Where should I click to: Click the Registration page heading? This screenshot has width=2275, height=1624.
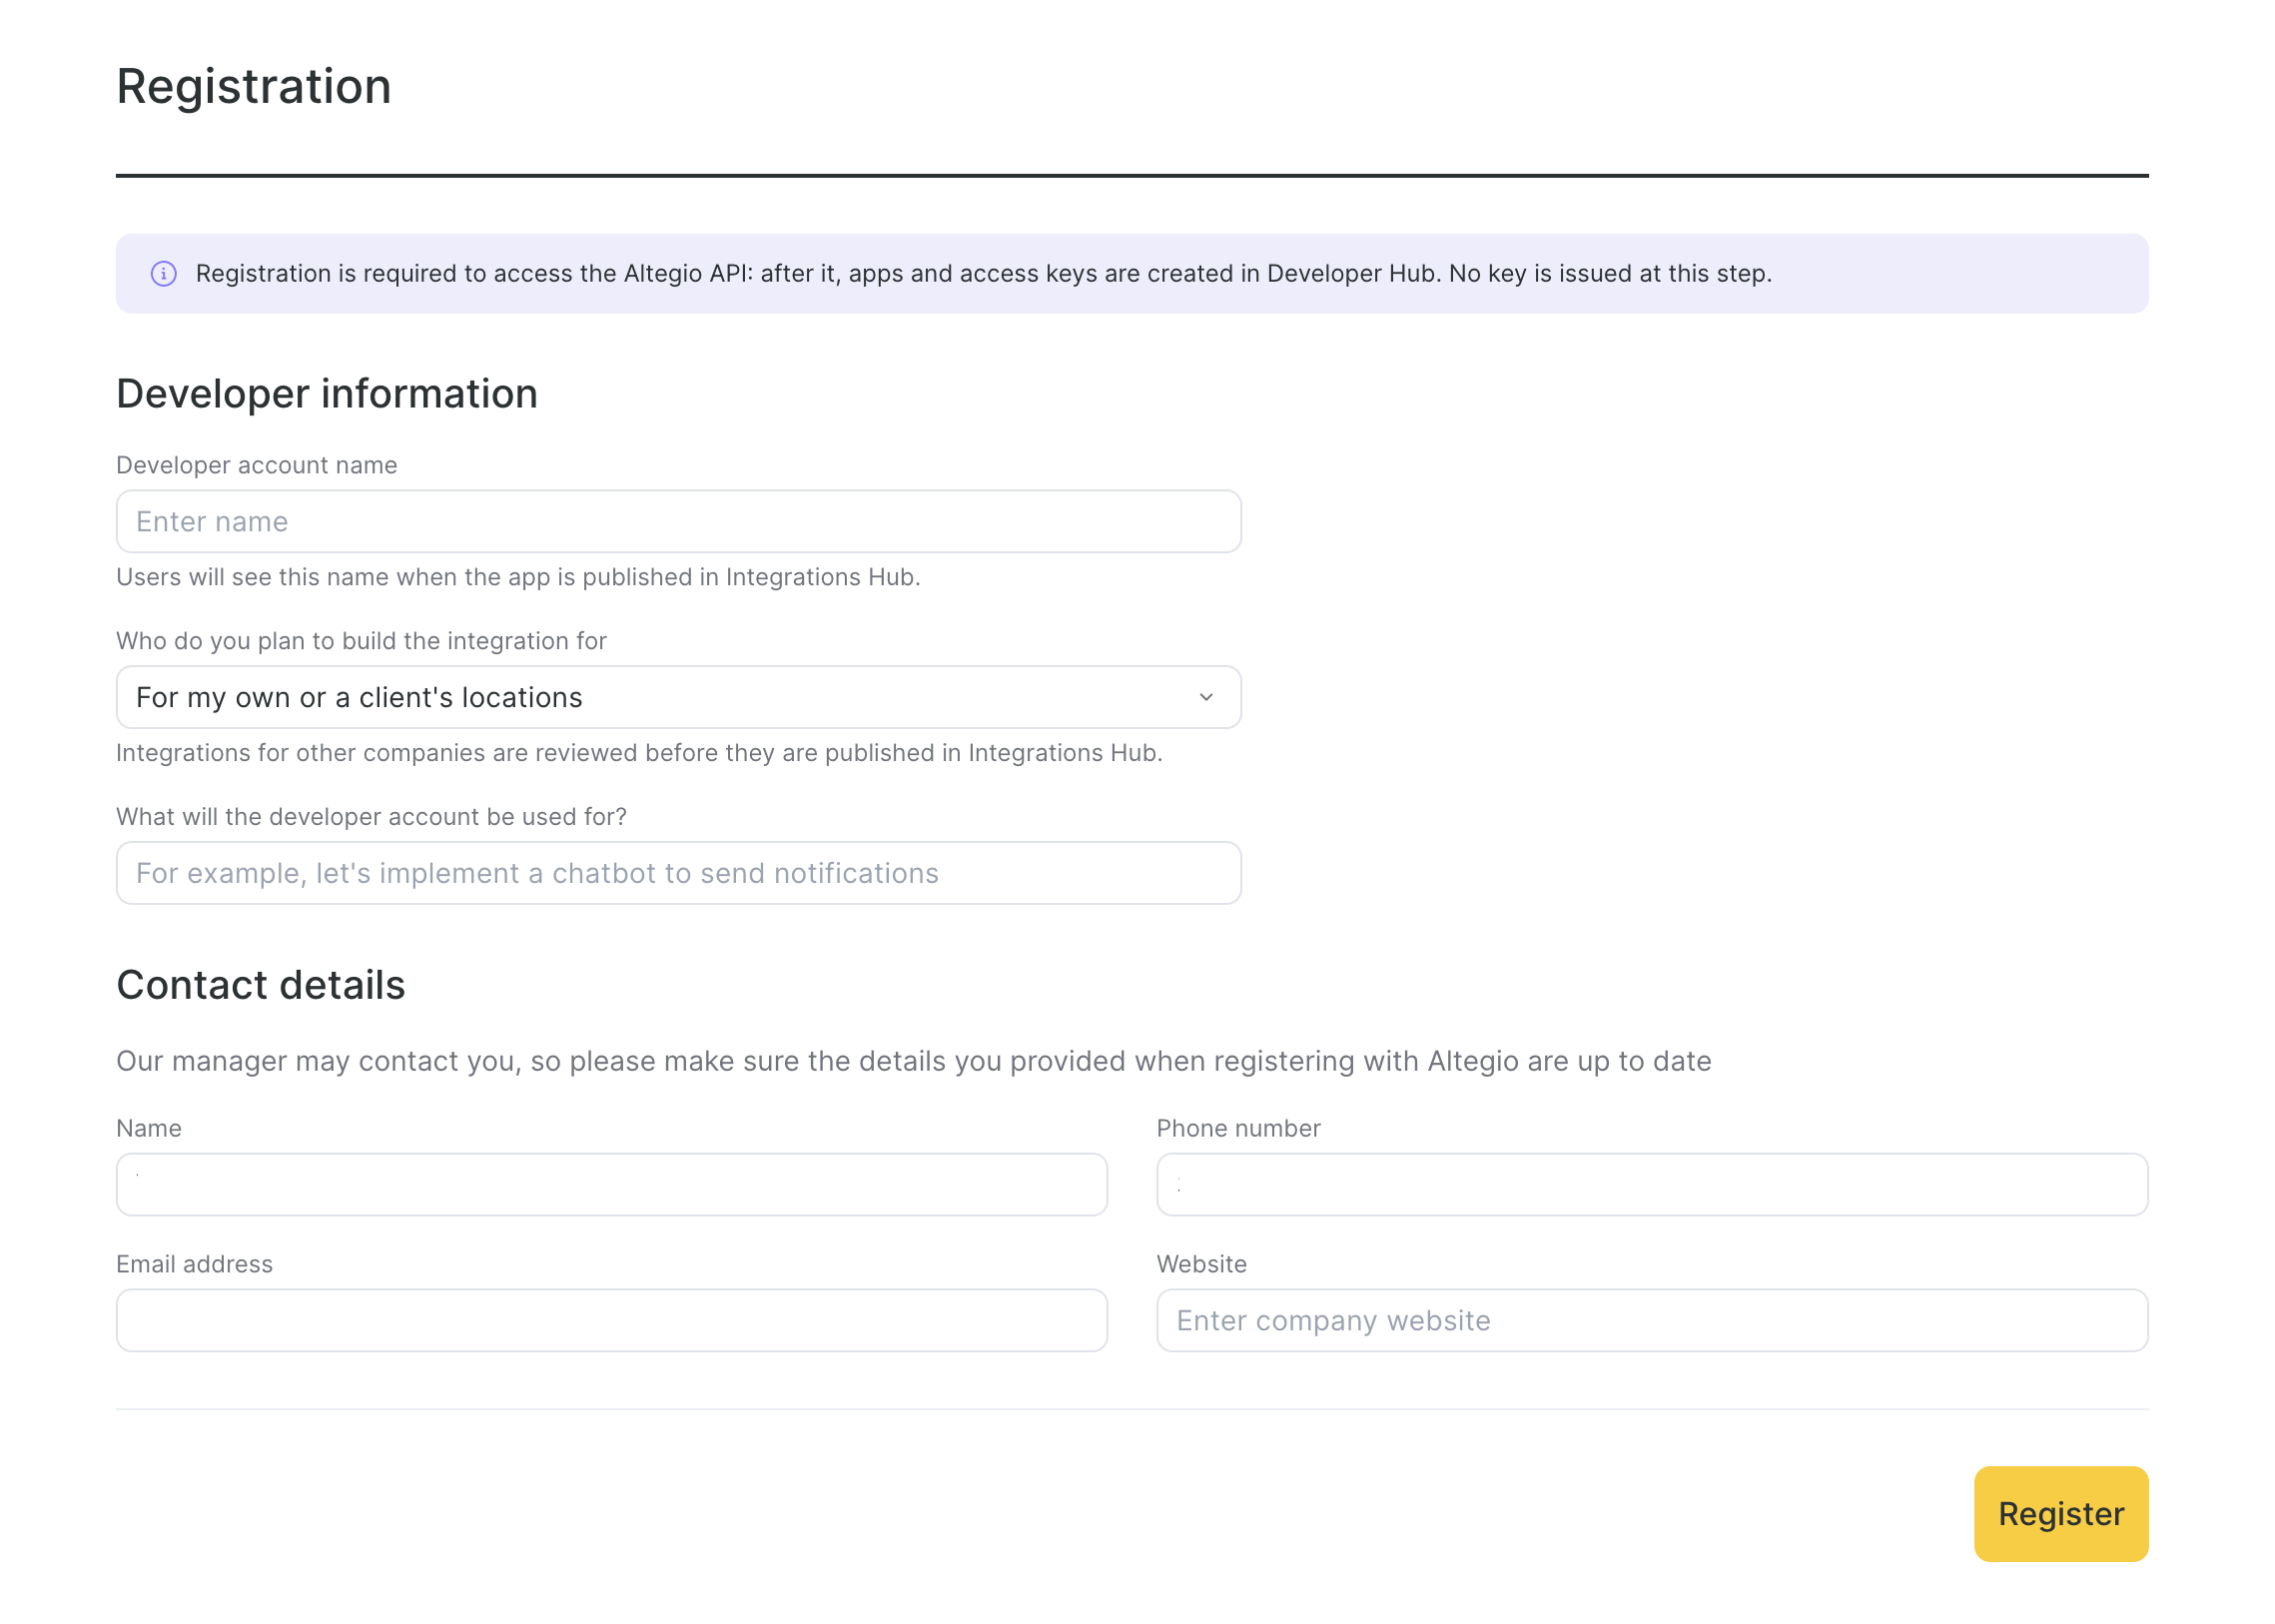click(x=254, y=87)
